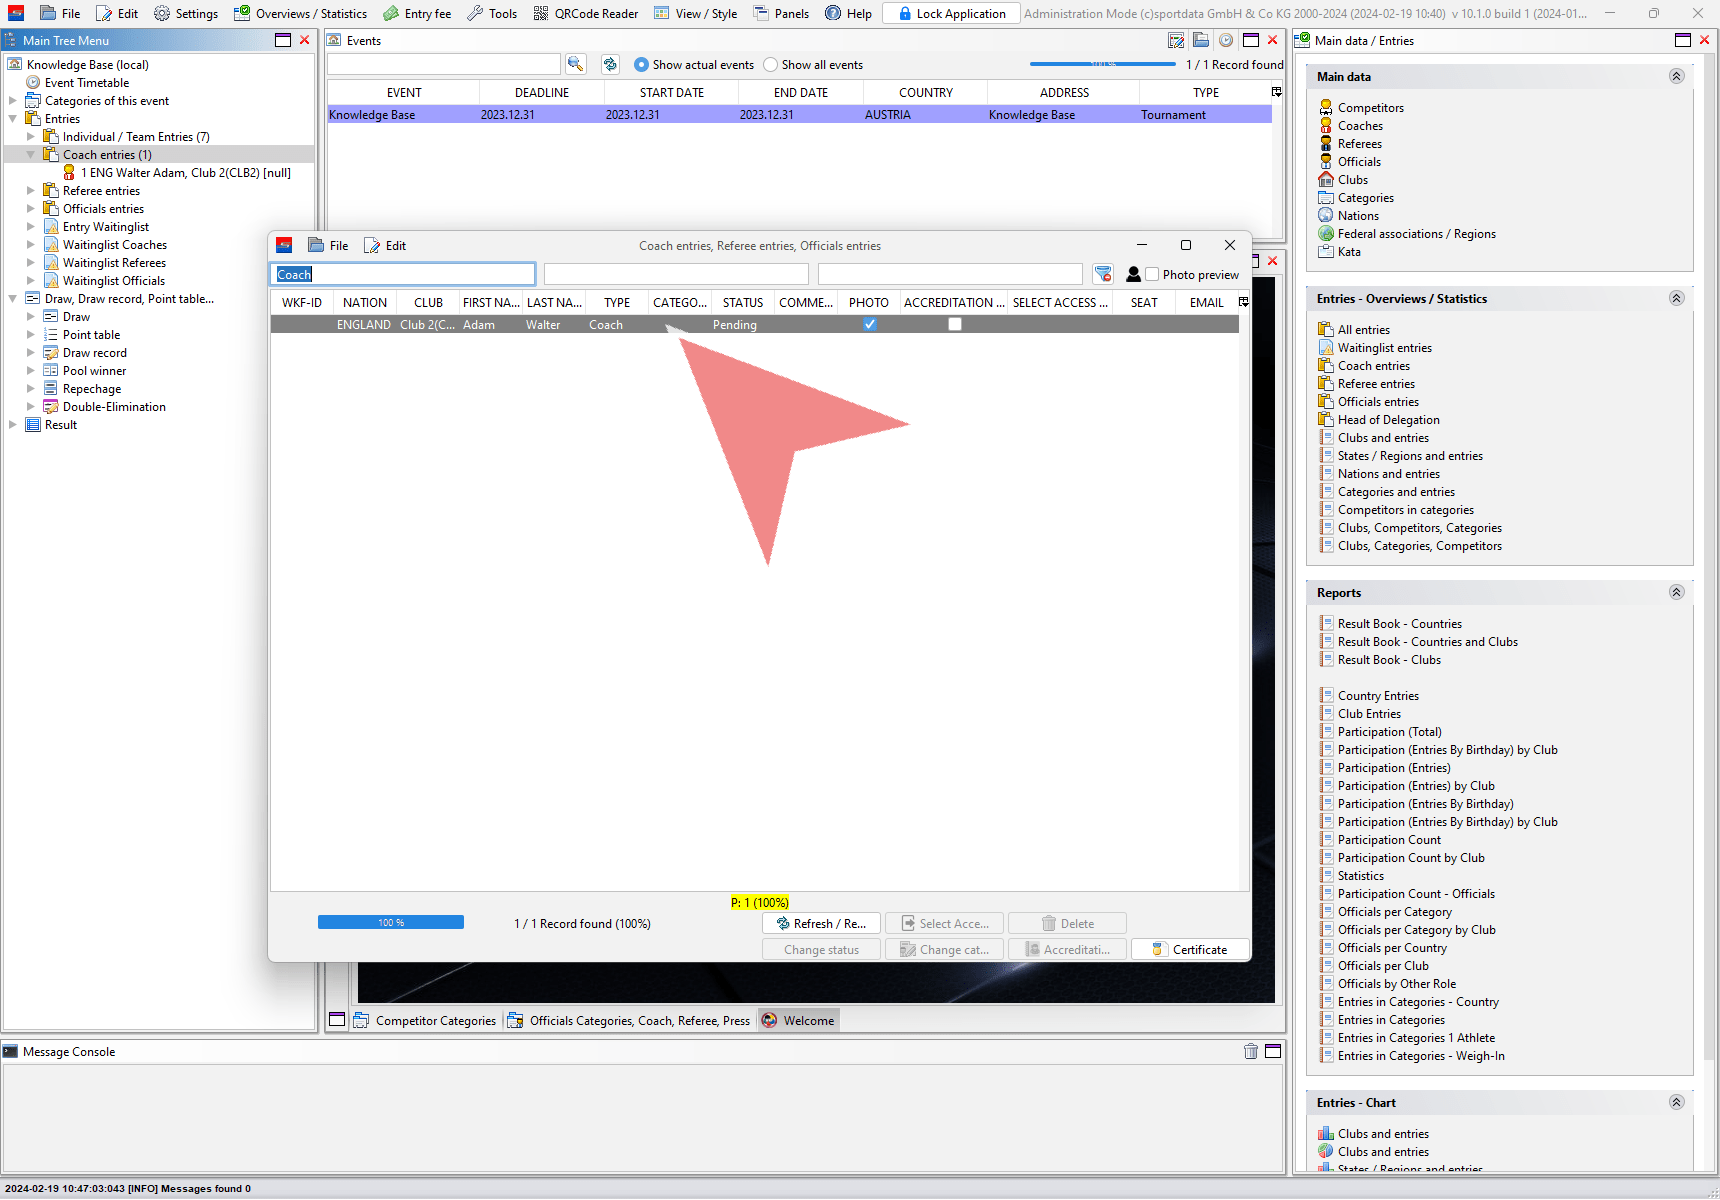
Task: Collapse the Main data section
Action: coord(1676,76)
